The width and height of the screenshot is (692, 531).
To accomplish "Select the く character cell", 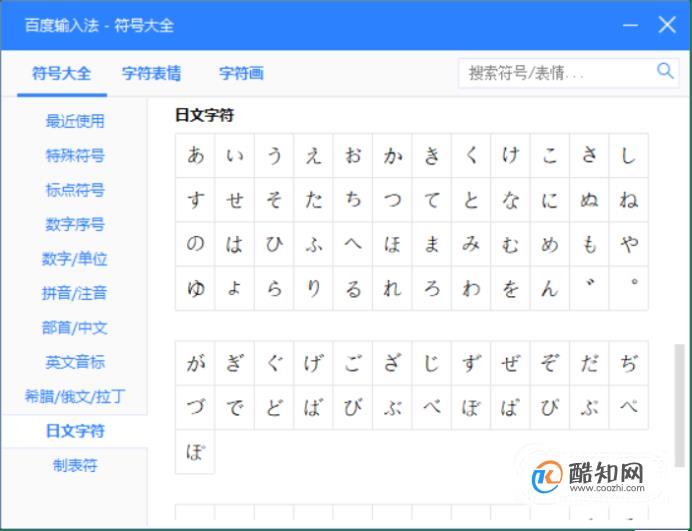I will [x=471, y=155].
